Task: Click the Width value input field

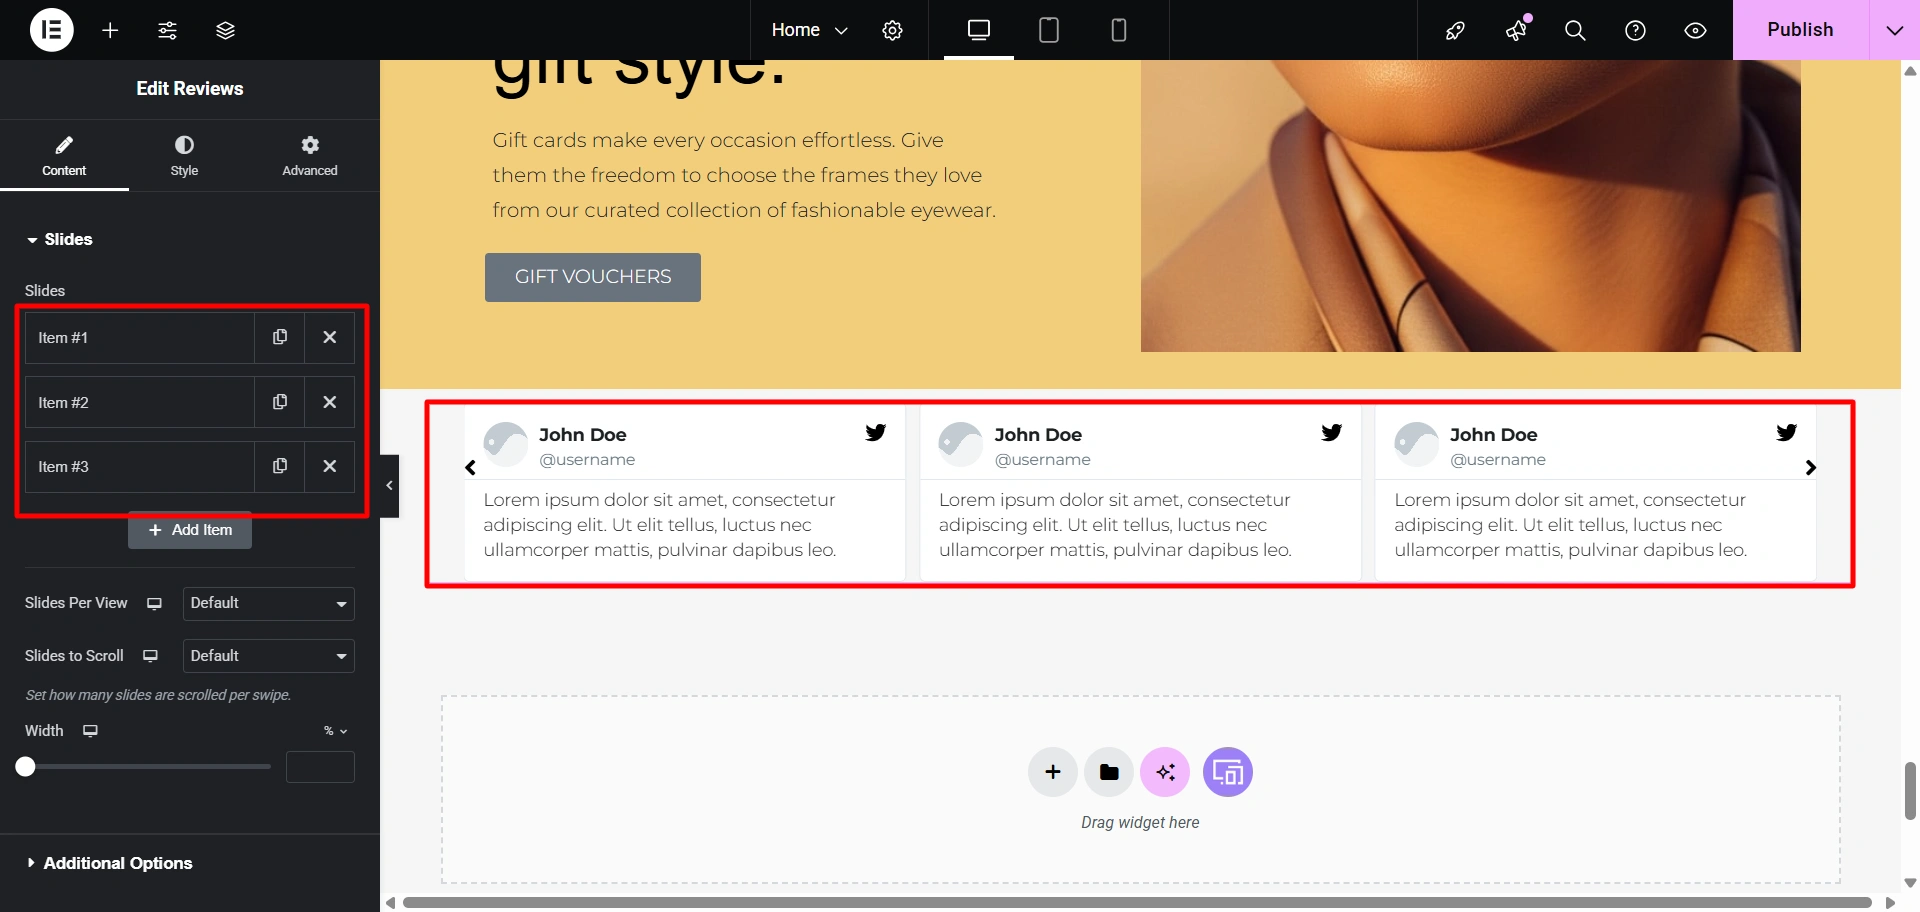Action: click(320, 767)
